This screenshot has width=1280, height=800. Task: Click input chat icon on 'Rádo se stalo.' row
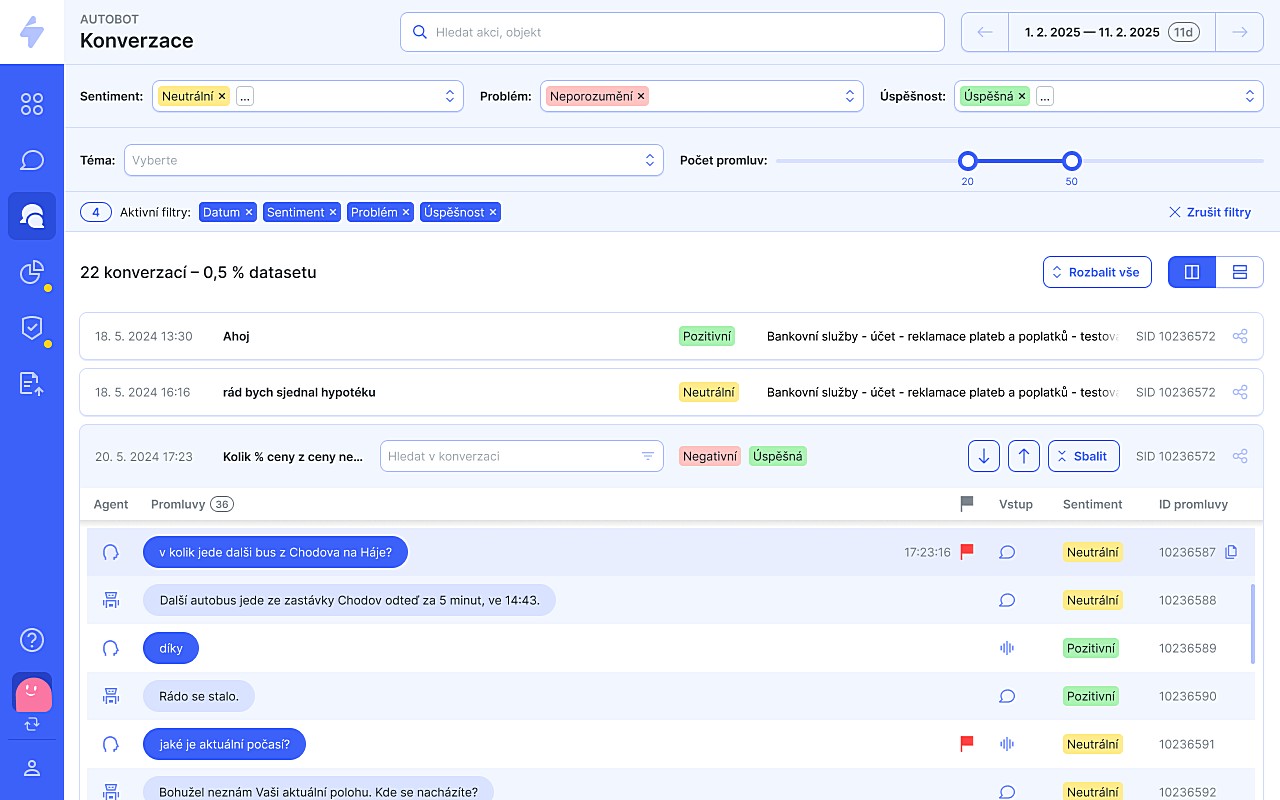pos(1007,696)
